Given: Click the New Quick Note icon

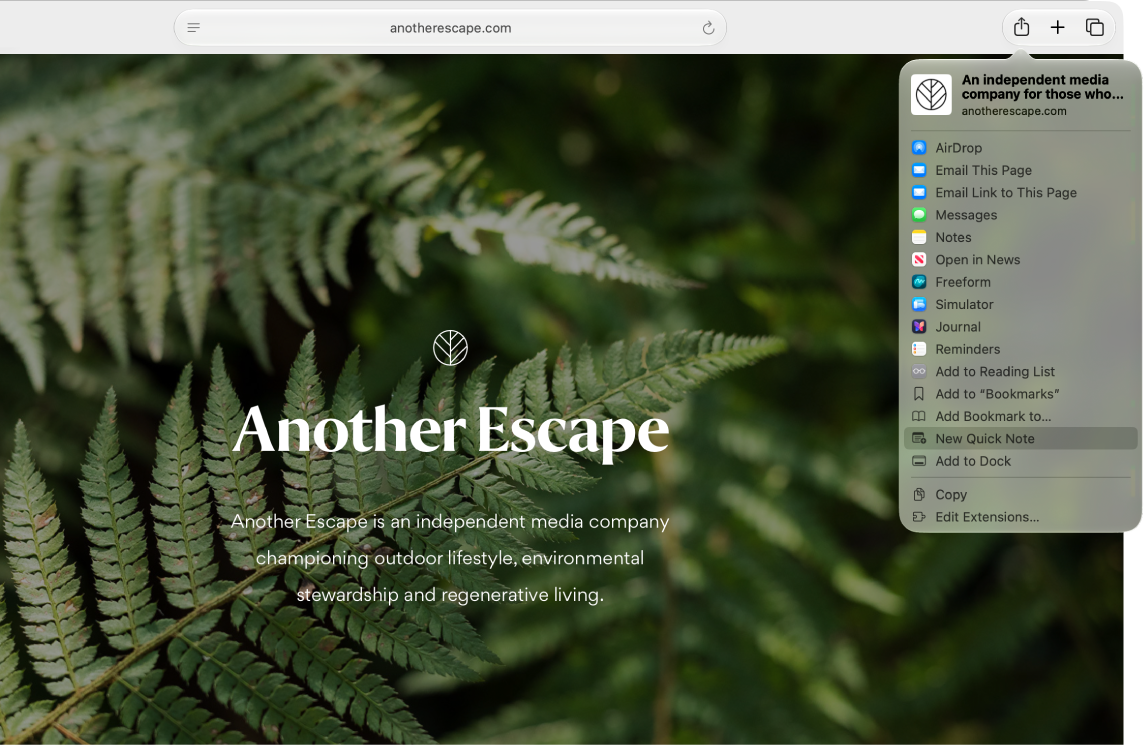Looking at the screenshot, I should pos(921,439).
